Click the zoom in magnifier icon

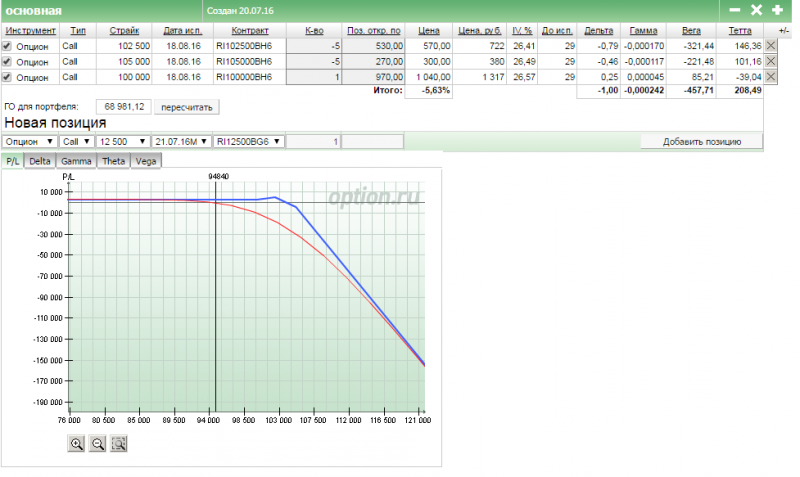[x=77, y=444]
